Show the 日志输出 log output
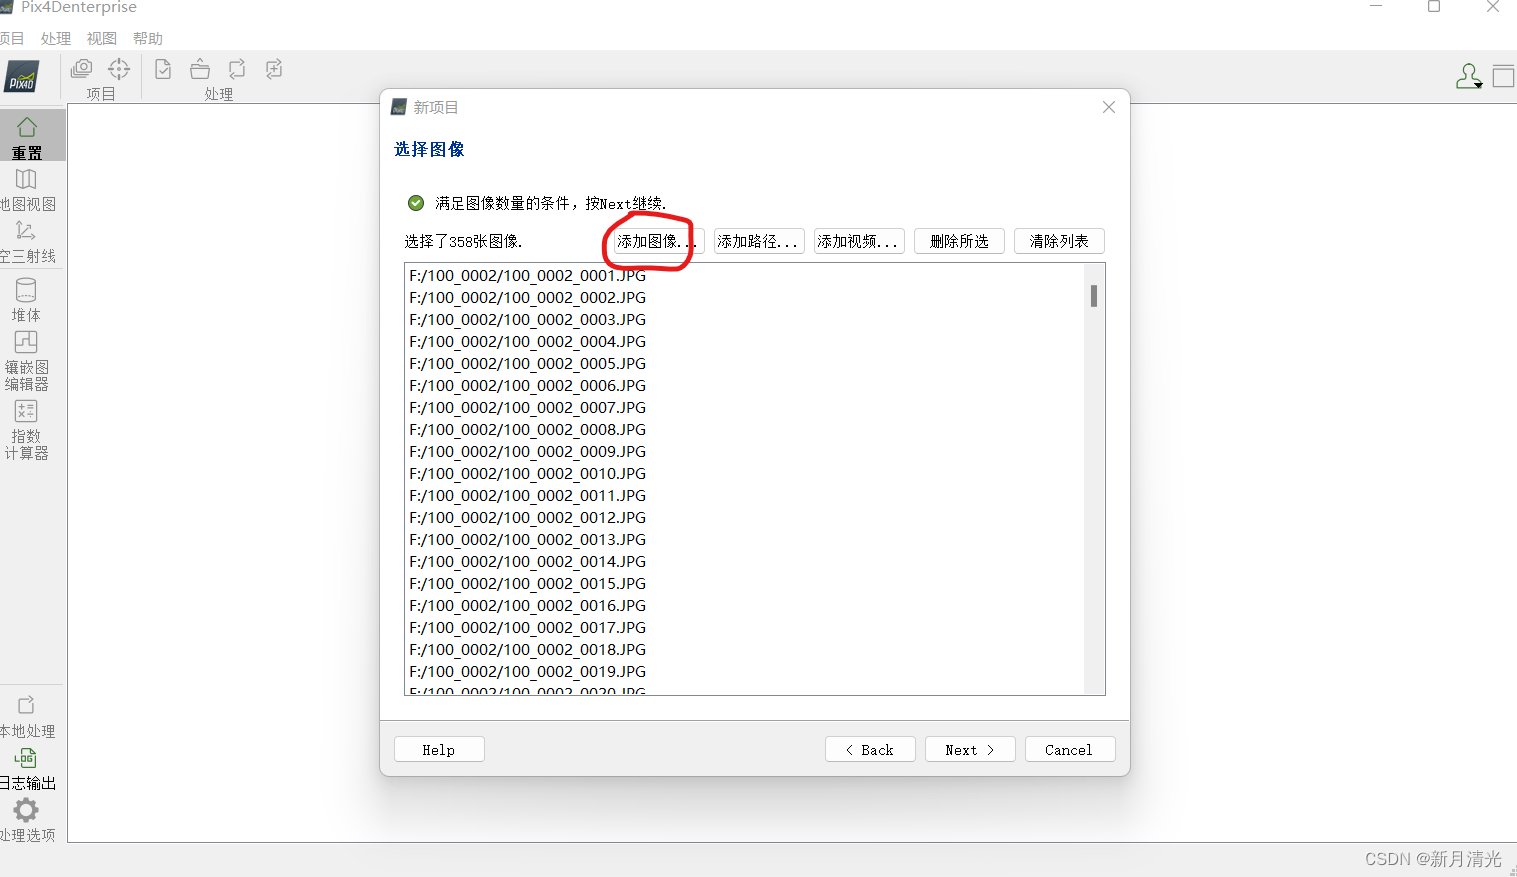The height and width of the screenshot is (877, 1517). 27,769
